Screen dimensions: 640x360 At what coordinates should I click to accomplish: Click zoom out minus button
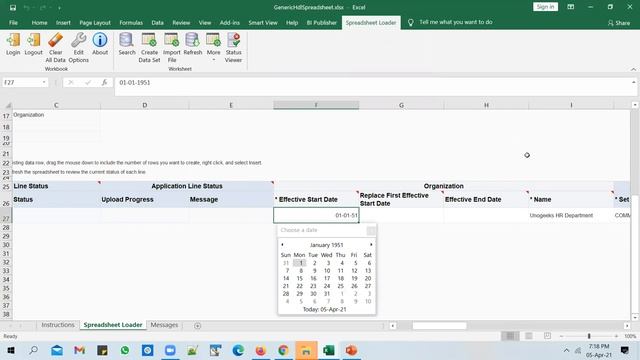pyautogui.click(x=562, y=336)
